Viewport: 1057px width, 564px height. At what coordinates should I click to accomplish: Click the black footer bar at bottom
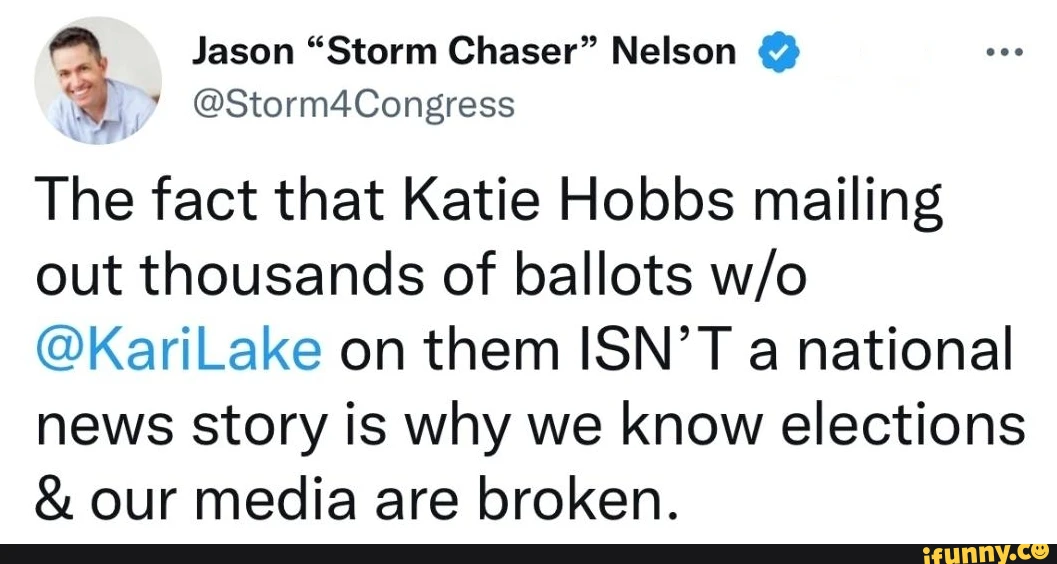click(x=528, y=554)
